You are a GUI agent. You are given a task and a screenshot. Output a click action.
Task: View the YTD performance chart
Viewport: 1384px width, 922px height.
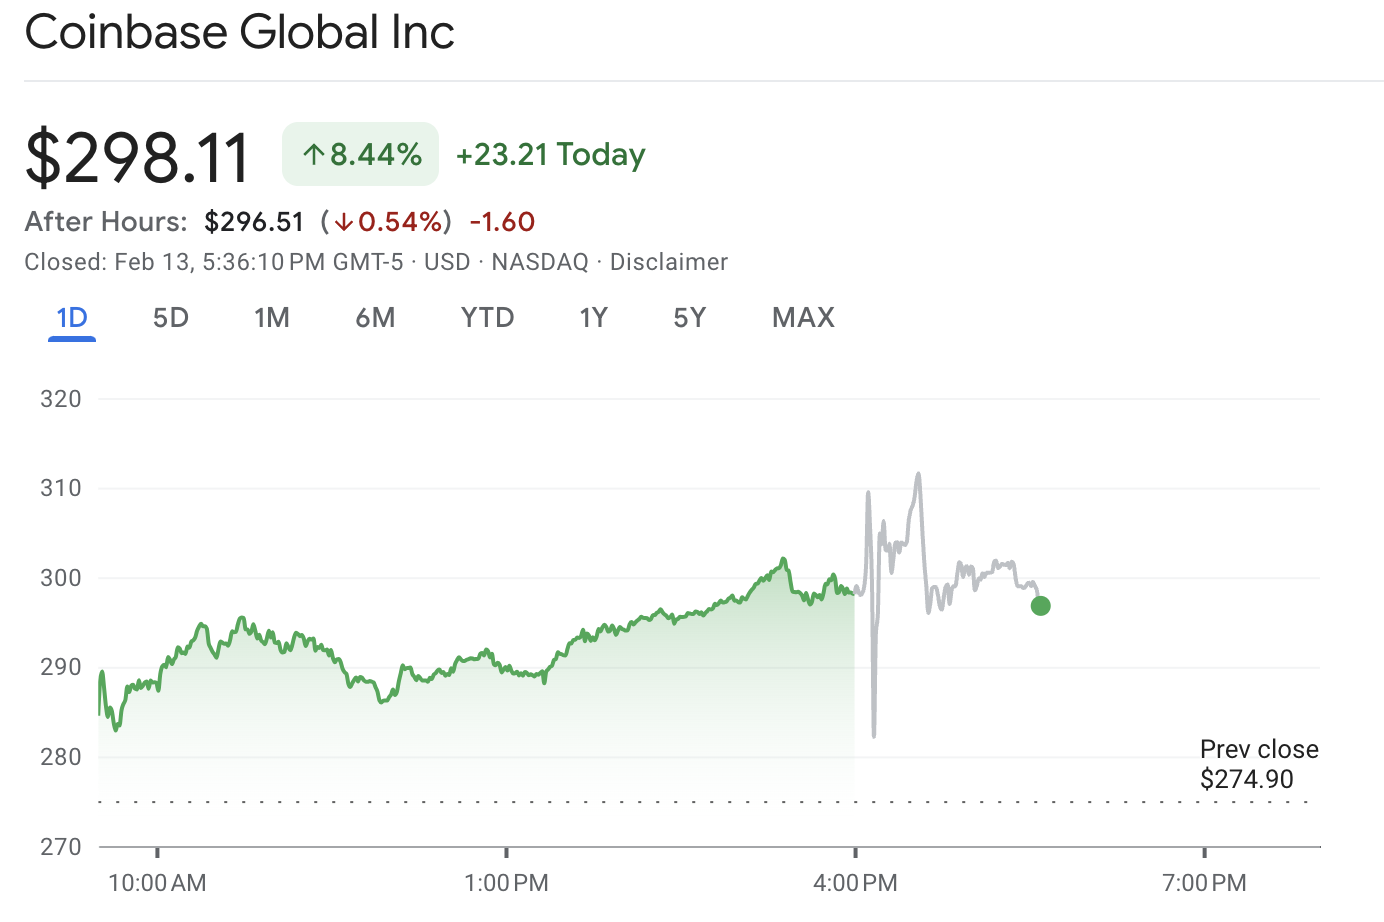[x=487, y=317]
